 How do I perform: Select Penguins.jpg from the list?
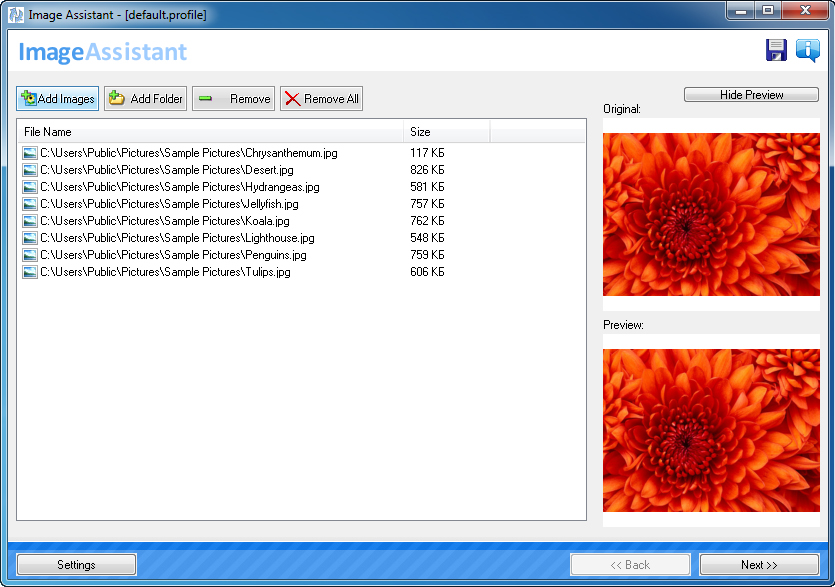coord(173,255)
